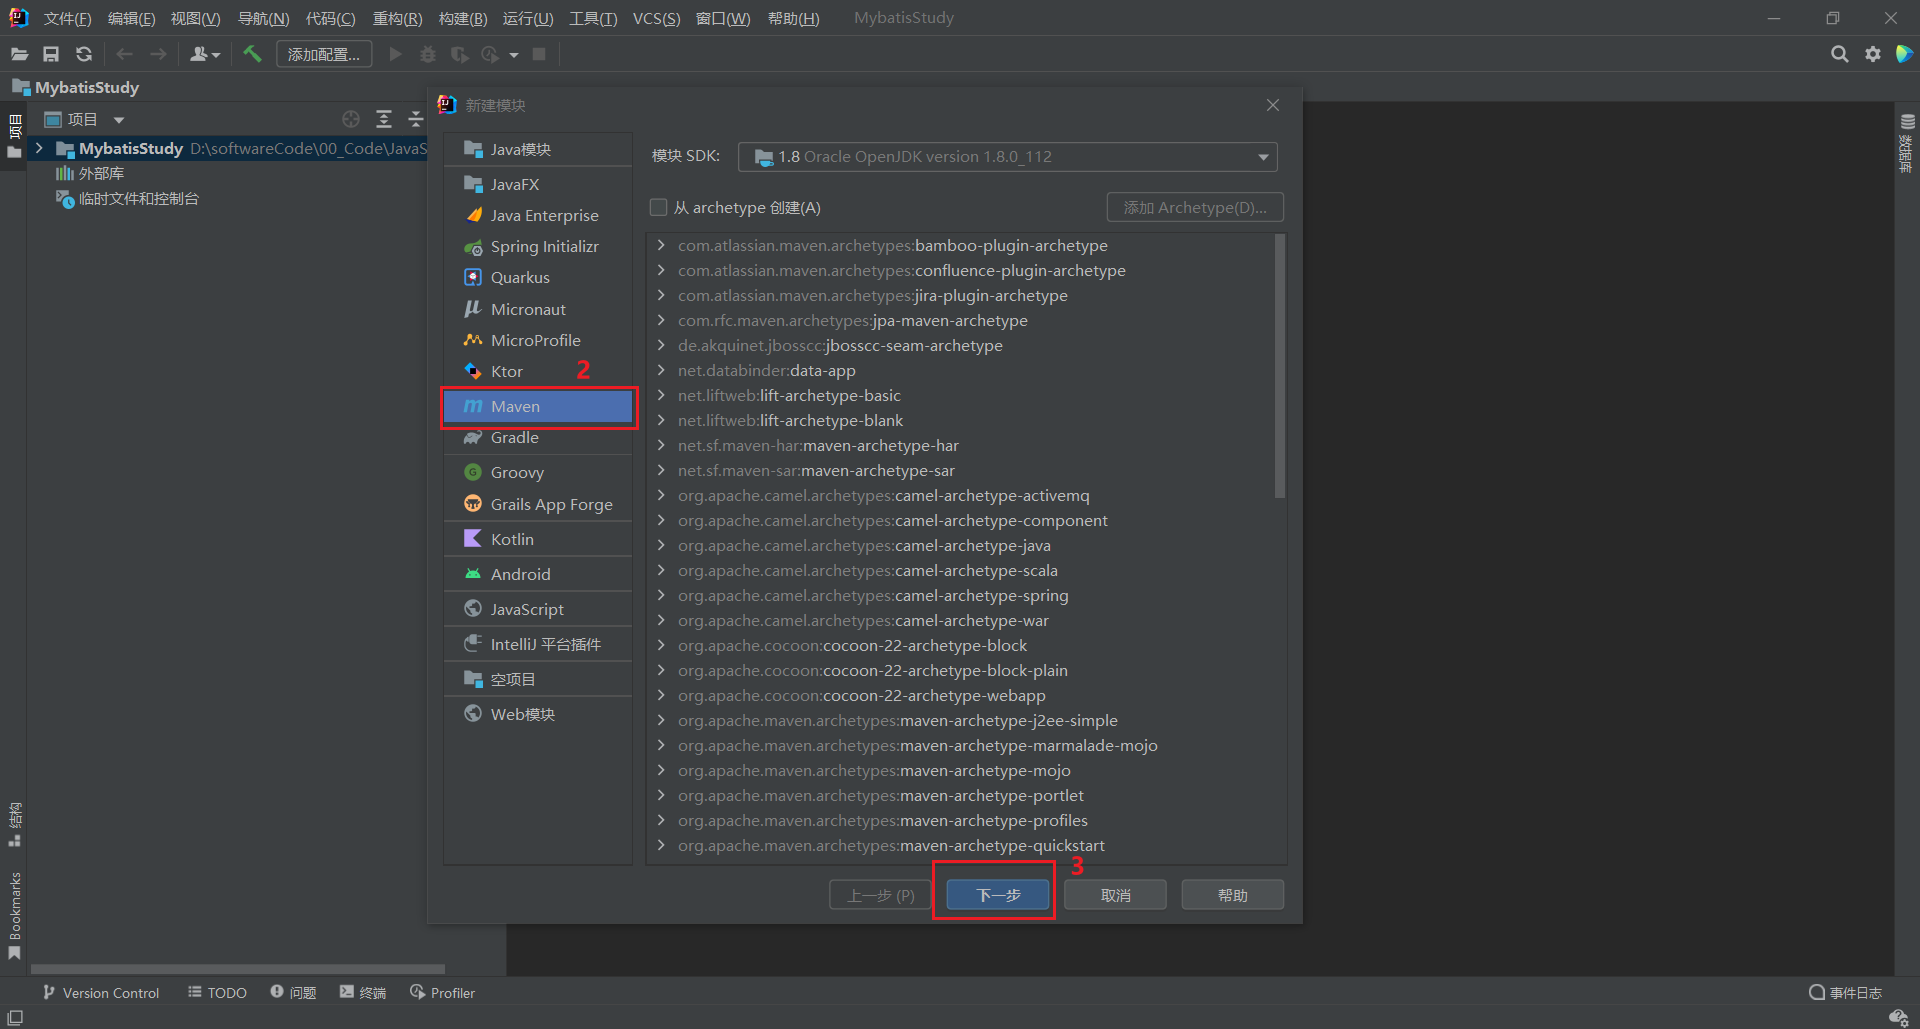Choose Groovy module type
This screenshot has width=1920, height=1029.
point(538,472)
